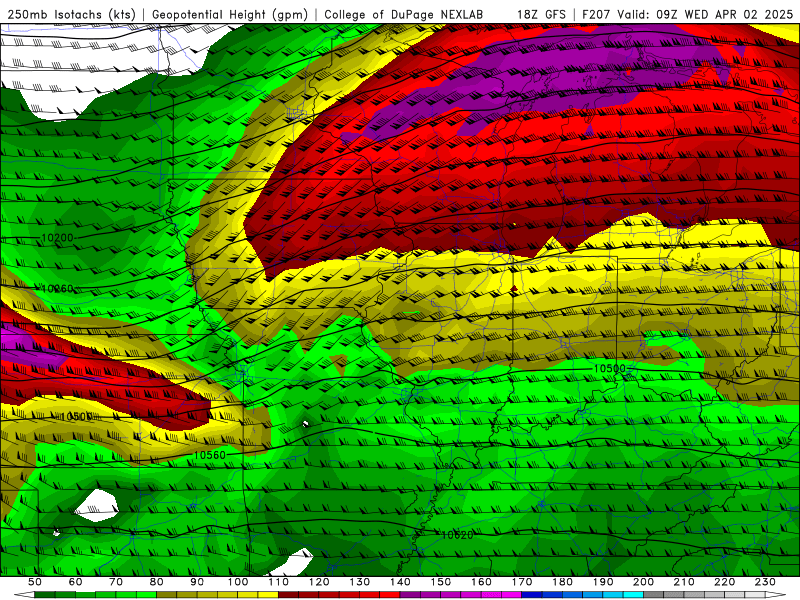Viewport: 800px width, 600px height.
Task: Click the 100 knot color bar label
Action: 237,582
